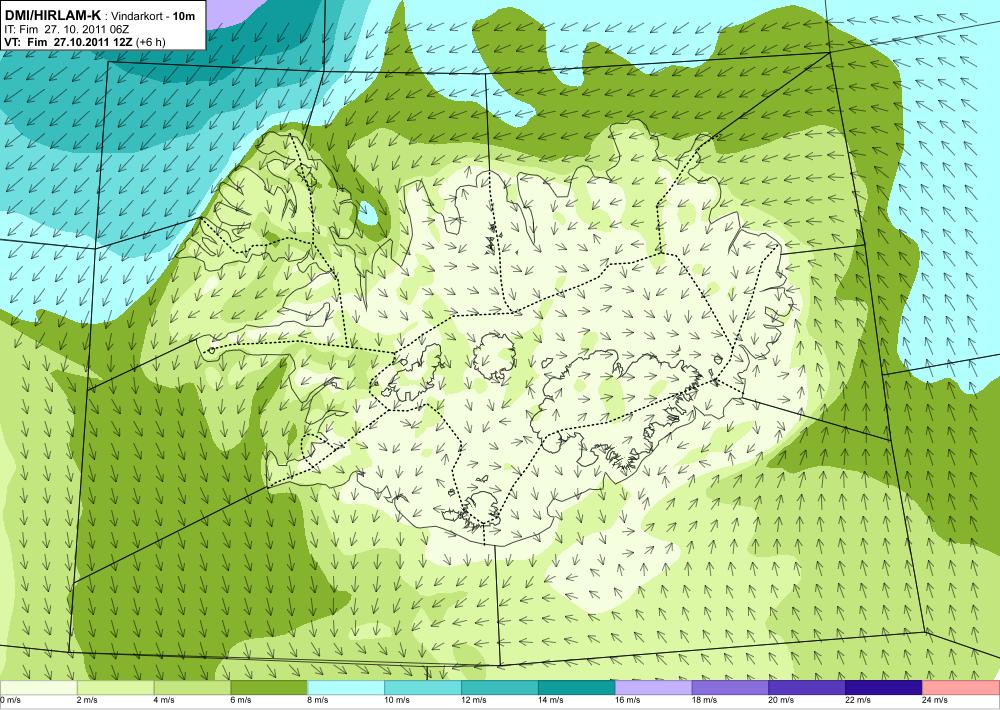Click the "0 m/s" legend label
This screenshot has width=1000, height=710.
click(10, 700)
